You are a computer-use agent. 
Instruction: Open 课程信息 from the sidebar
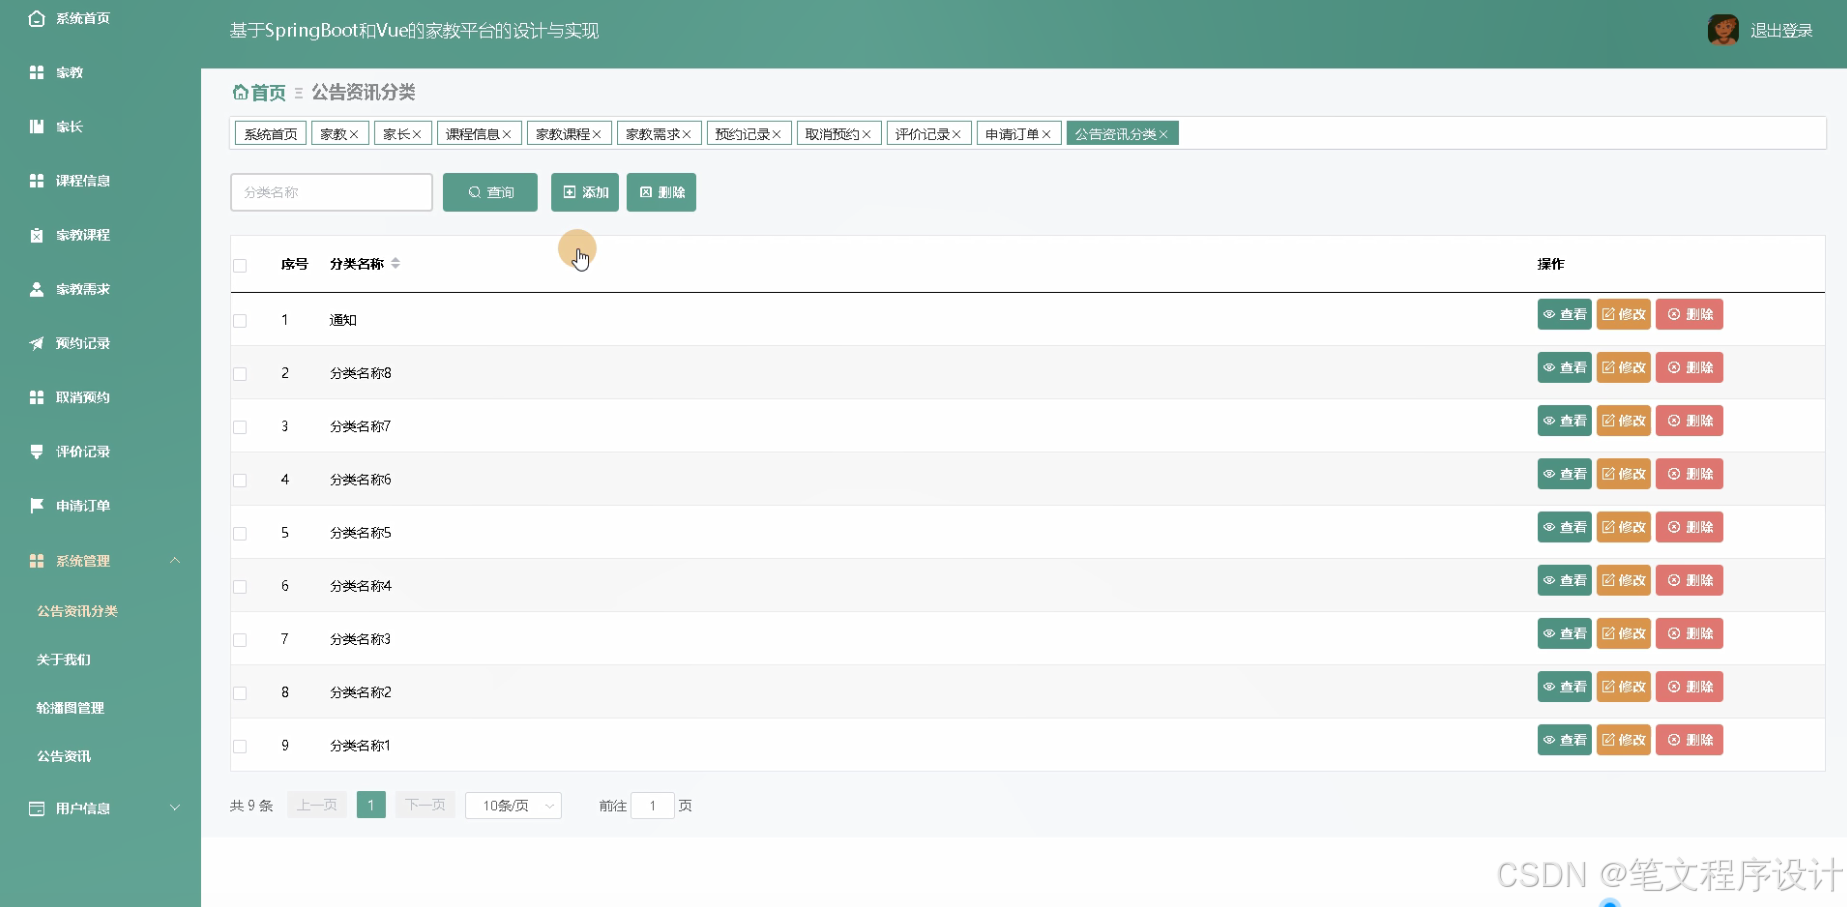36,180
